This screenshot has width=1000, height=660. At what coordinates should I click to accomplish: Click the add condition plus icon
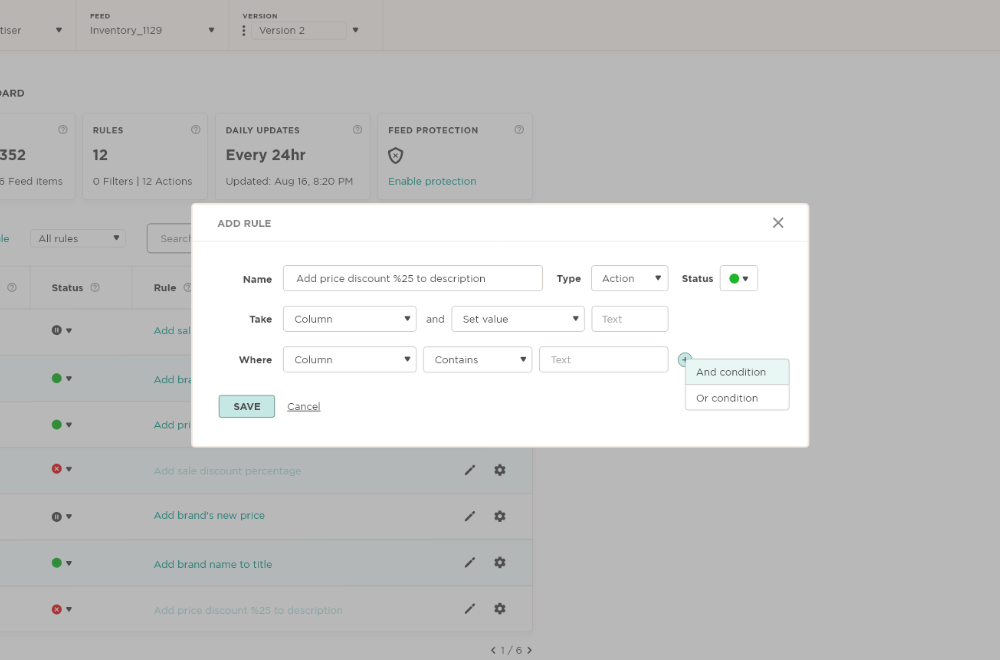click(x=684, y=359)
